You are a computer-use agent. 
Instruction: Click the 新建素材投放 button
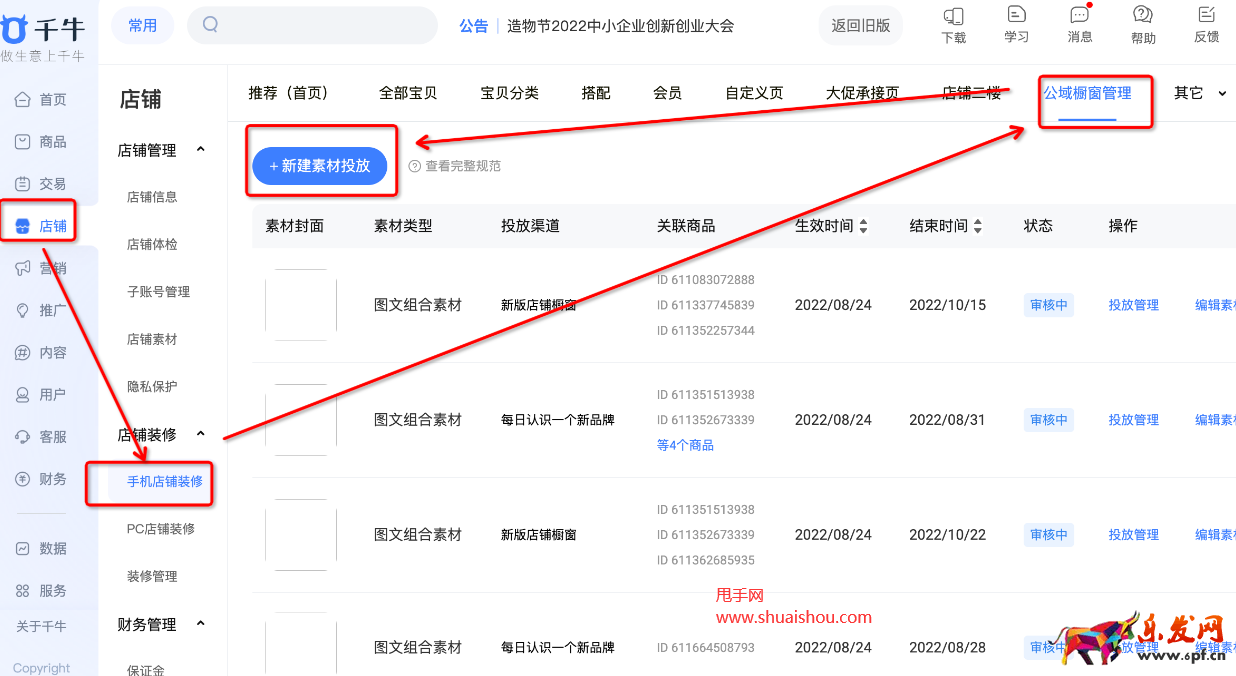pyautogui.click(x=320, y=166)
